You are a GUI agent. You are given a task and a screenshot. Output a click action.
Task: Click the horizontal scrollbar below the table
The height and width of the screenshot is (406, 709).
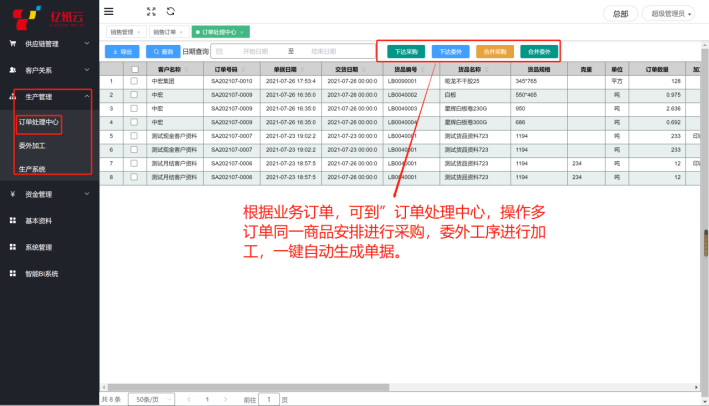pos(400,385)
